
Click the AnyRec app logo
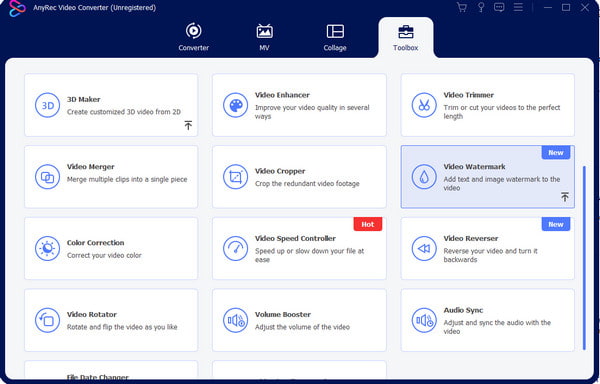(x=17, y=8)
